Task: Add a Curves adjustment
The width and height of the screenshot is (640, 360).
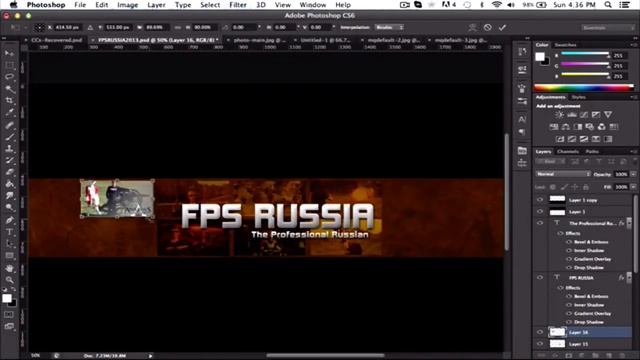Action: point(584,115)
